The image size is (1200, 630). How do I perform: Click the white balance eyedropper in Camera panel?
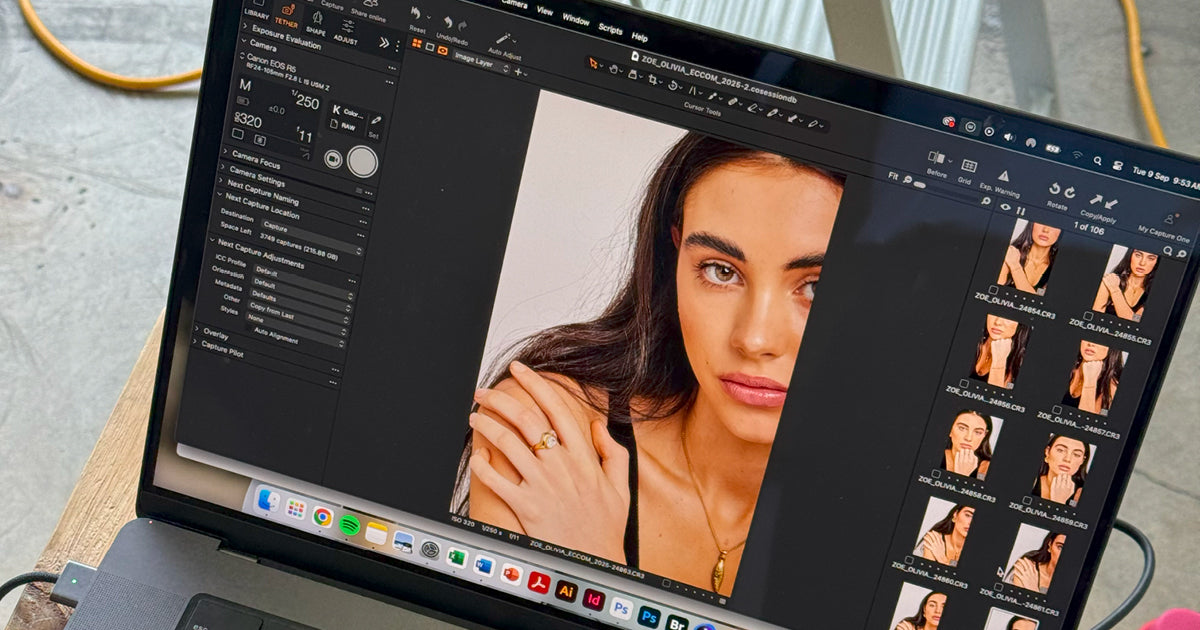pos(376,119)
